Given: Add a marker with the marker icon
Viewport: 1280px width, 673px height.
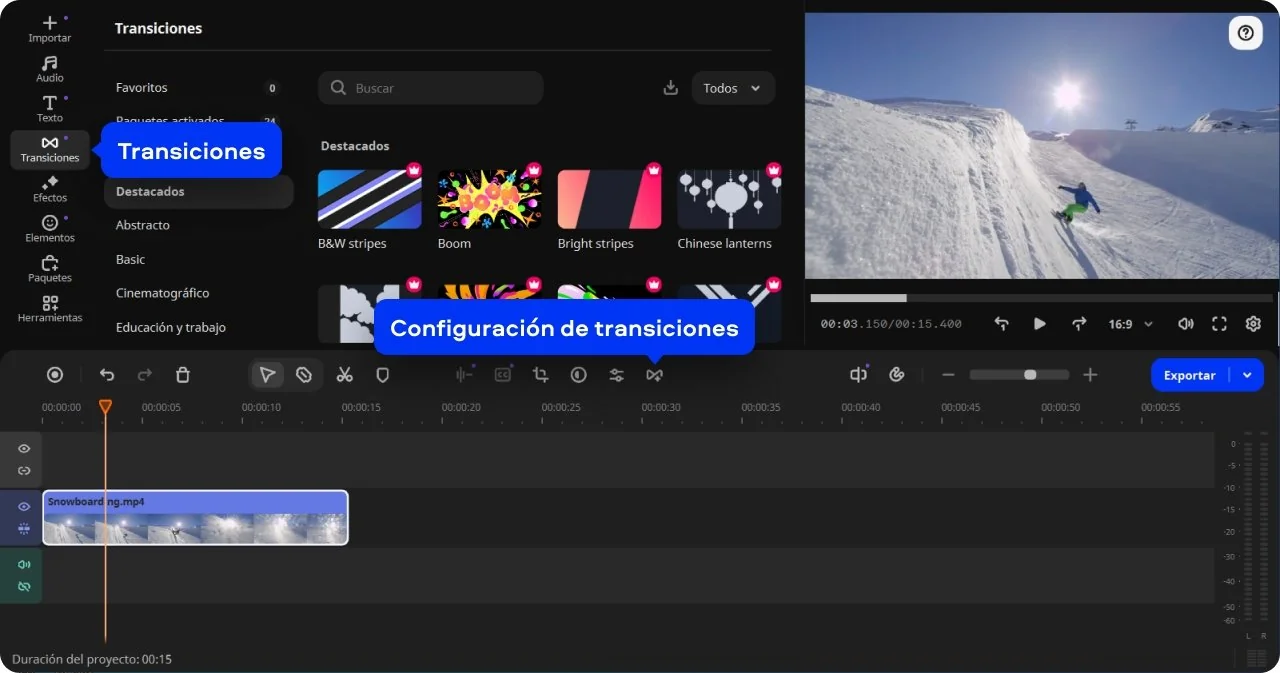Looking at the screenshot, I should (x=382, y=375).
